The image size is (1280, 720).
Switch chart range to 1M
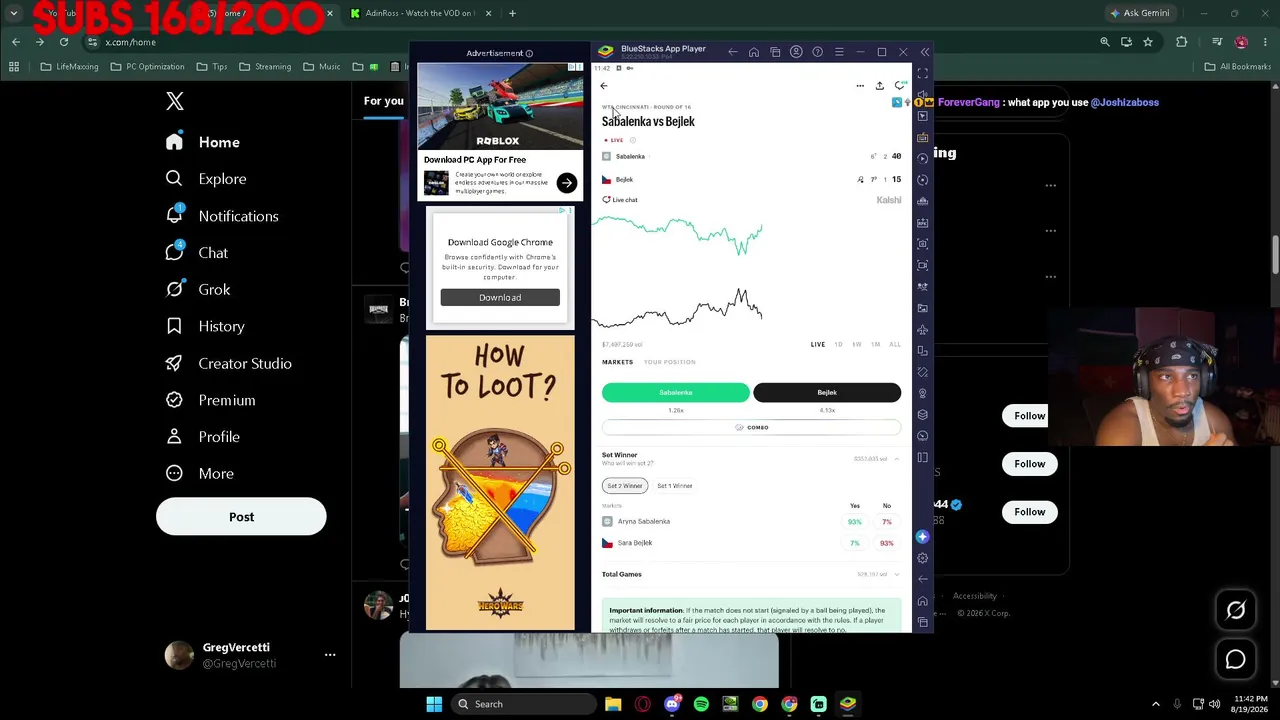[875, 344]
